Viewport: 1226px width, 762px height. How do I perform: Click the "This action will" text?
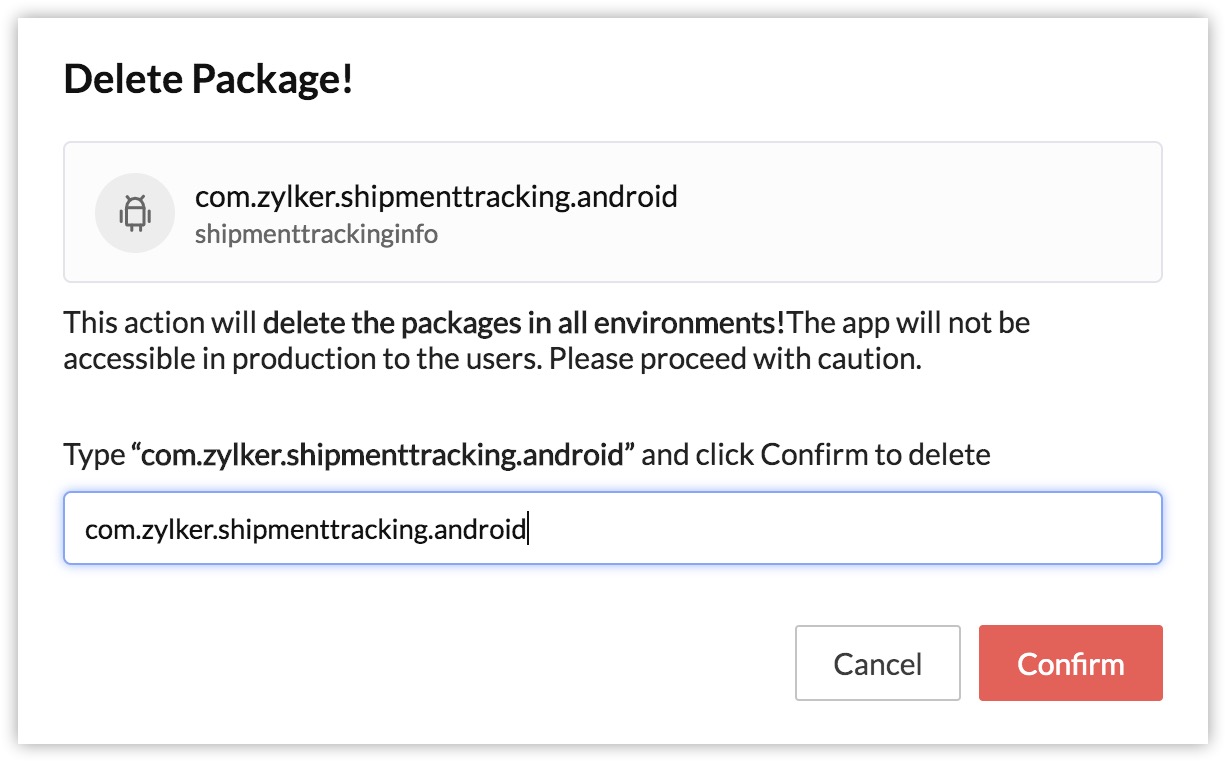click(x=160, y=324)
